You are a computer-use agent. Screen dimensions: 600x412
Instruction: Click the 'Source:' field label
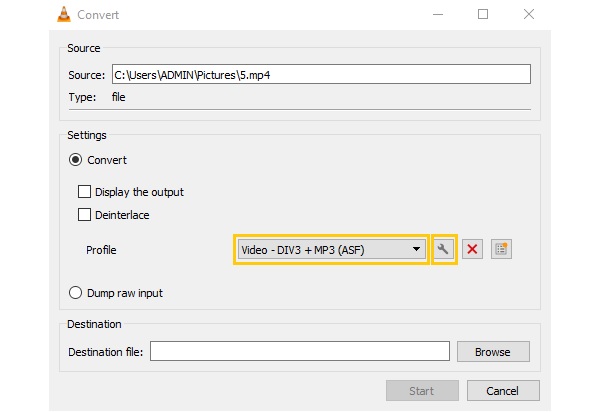(86, 75)
